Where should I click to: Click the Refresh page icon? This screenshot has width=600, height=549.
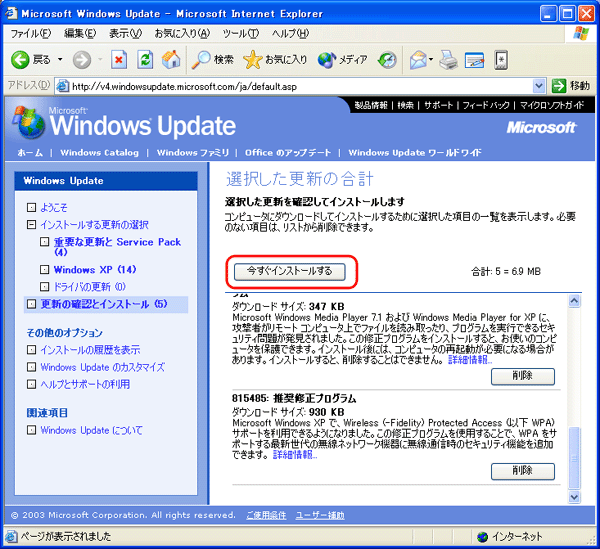pyautogui.click(x=145, y=60)
